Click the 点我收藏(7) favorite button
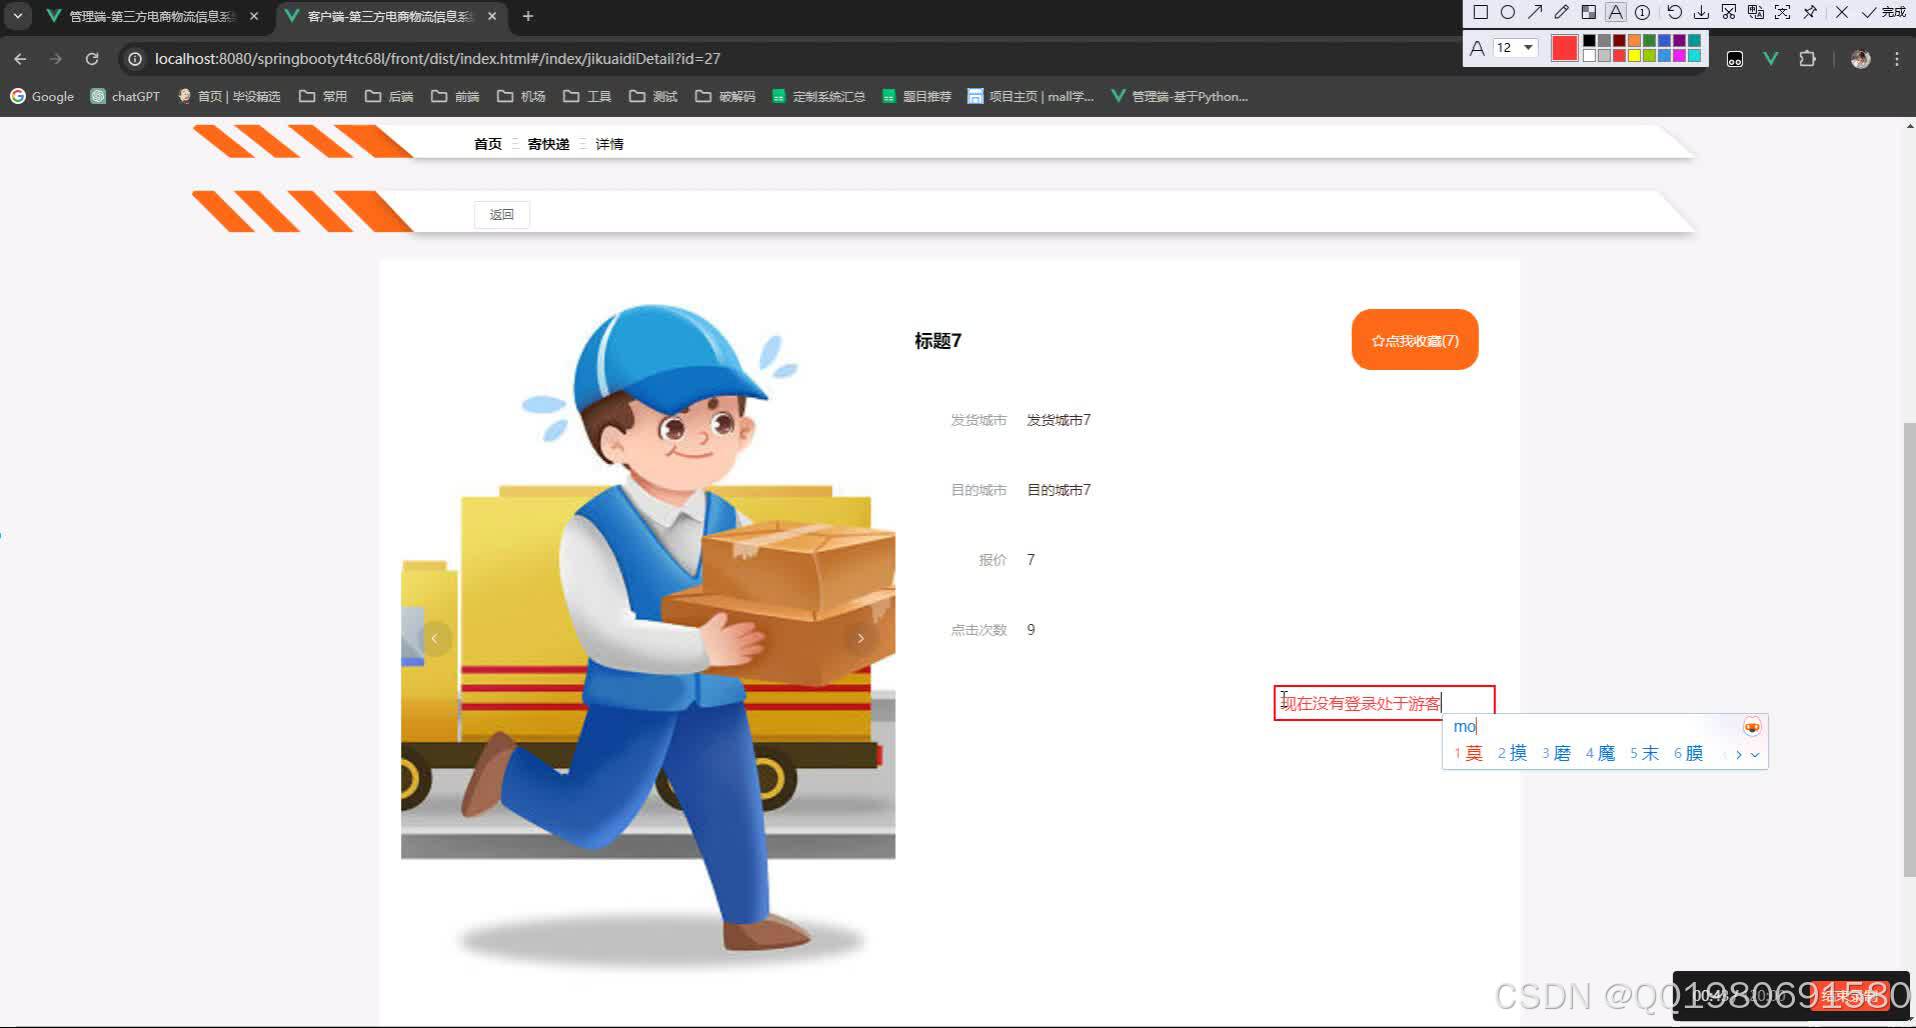The image size is (1916, 1028). (1414, 339)
